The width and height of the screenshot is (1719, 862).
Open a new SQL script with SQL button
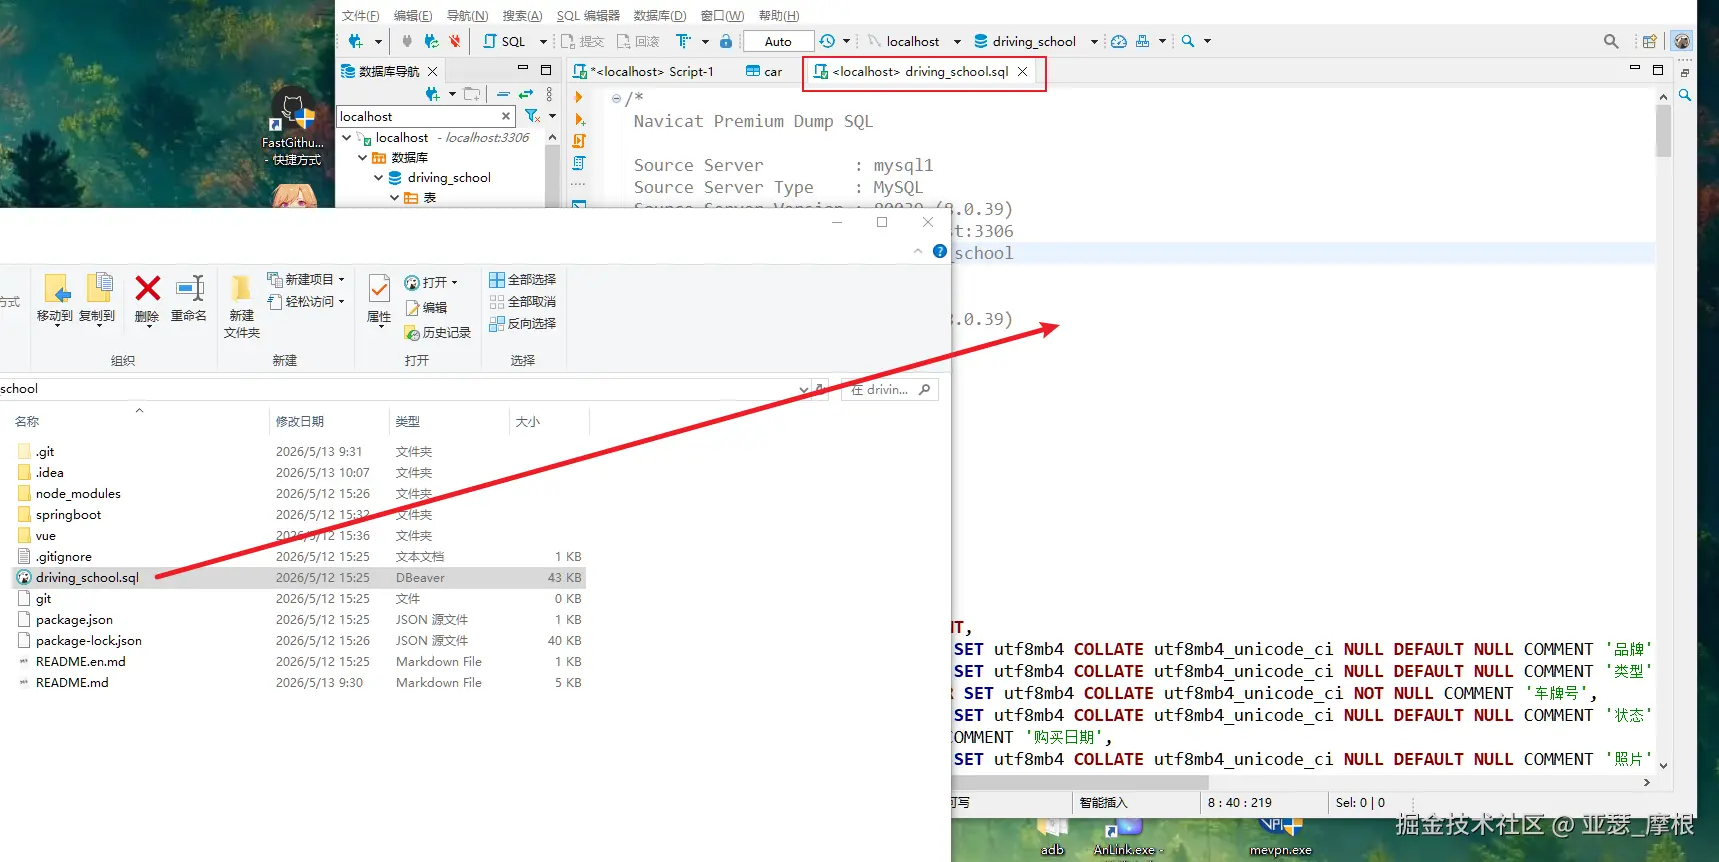[x=506, y=41]
